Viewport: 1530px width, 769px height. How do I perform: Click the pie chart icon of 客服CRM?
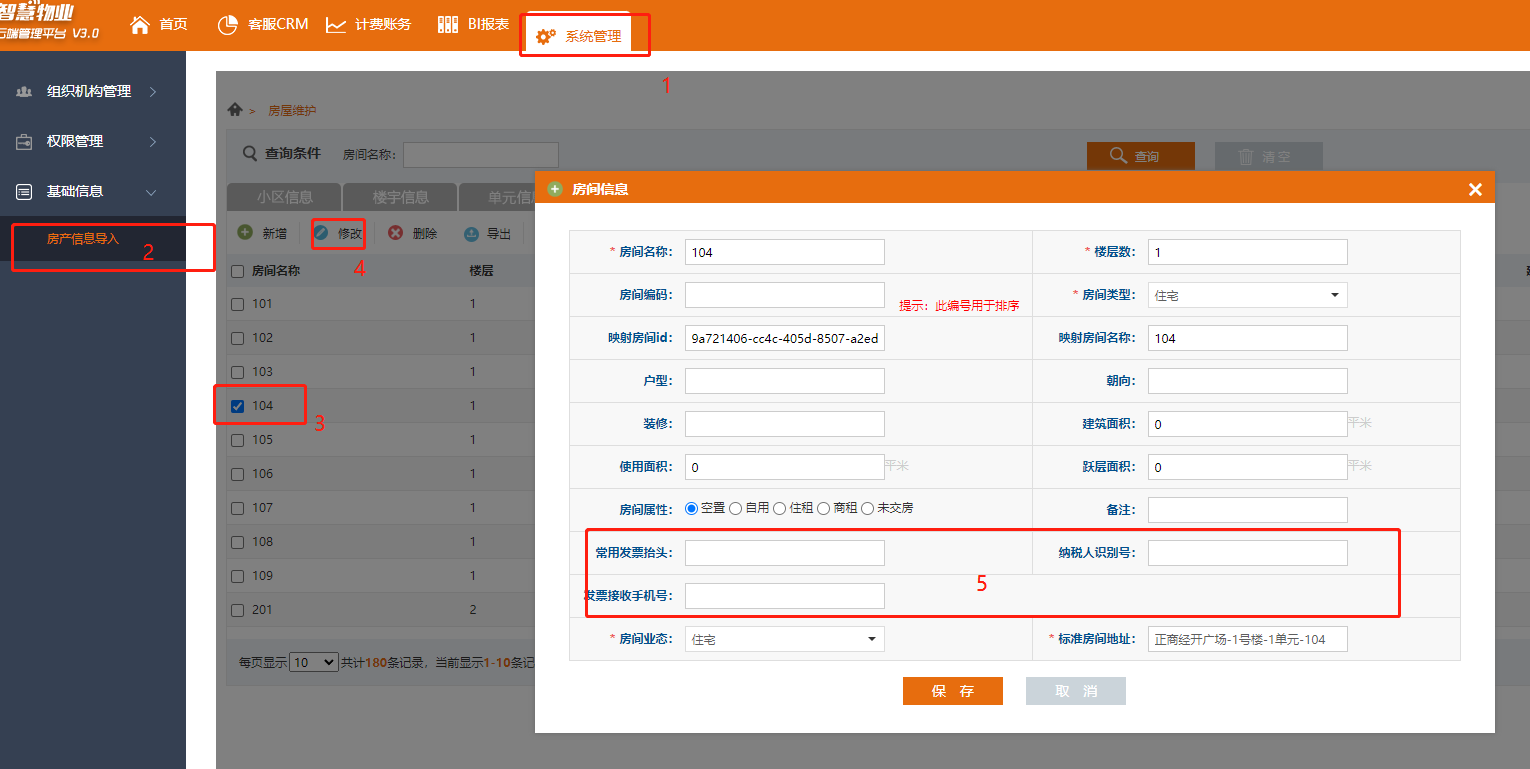[x=228, y=24]
